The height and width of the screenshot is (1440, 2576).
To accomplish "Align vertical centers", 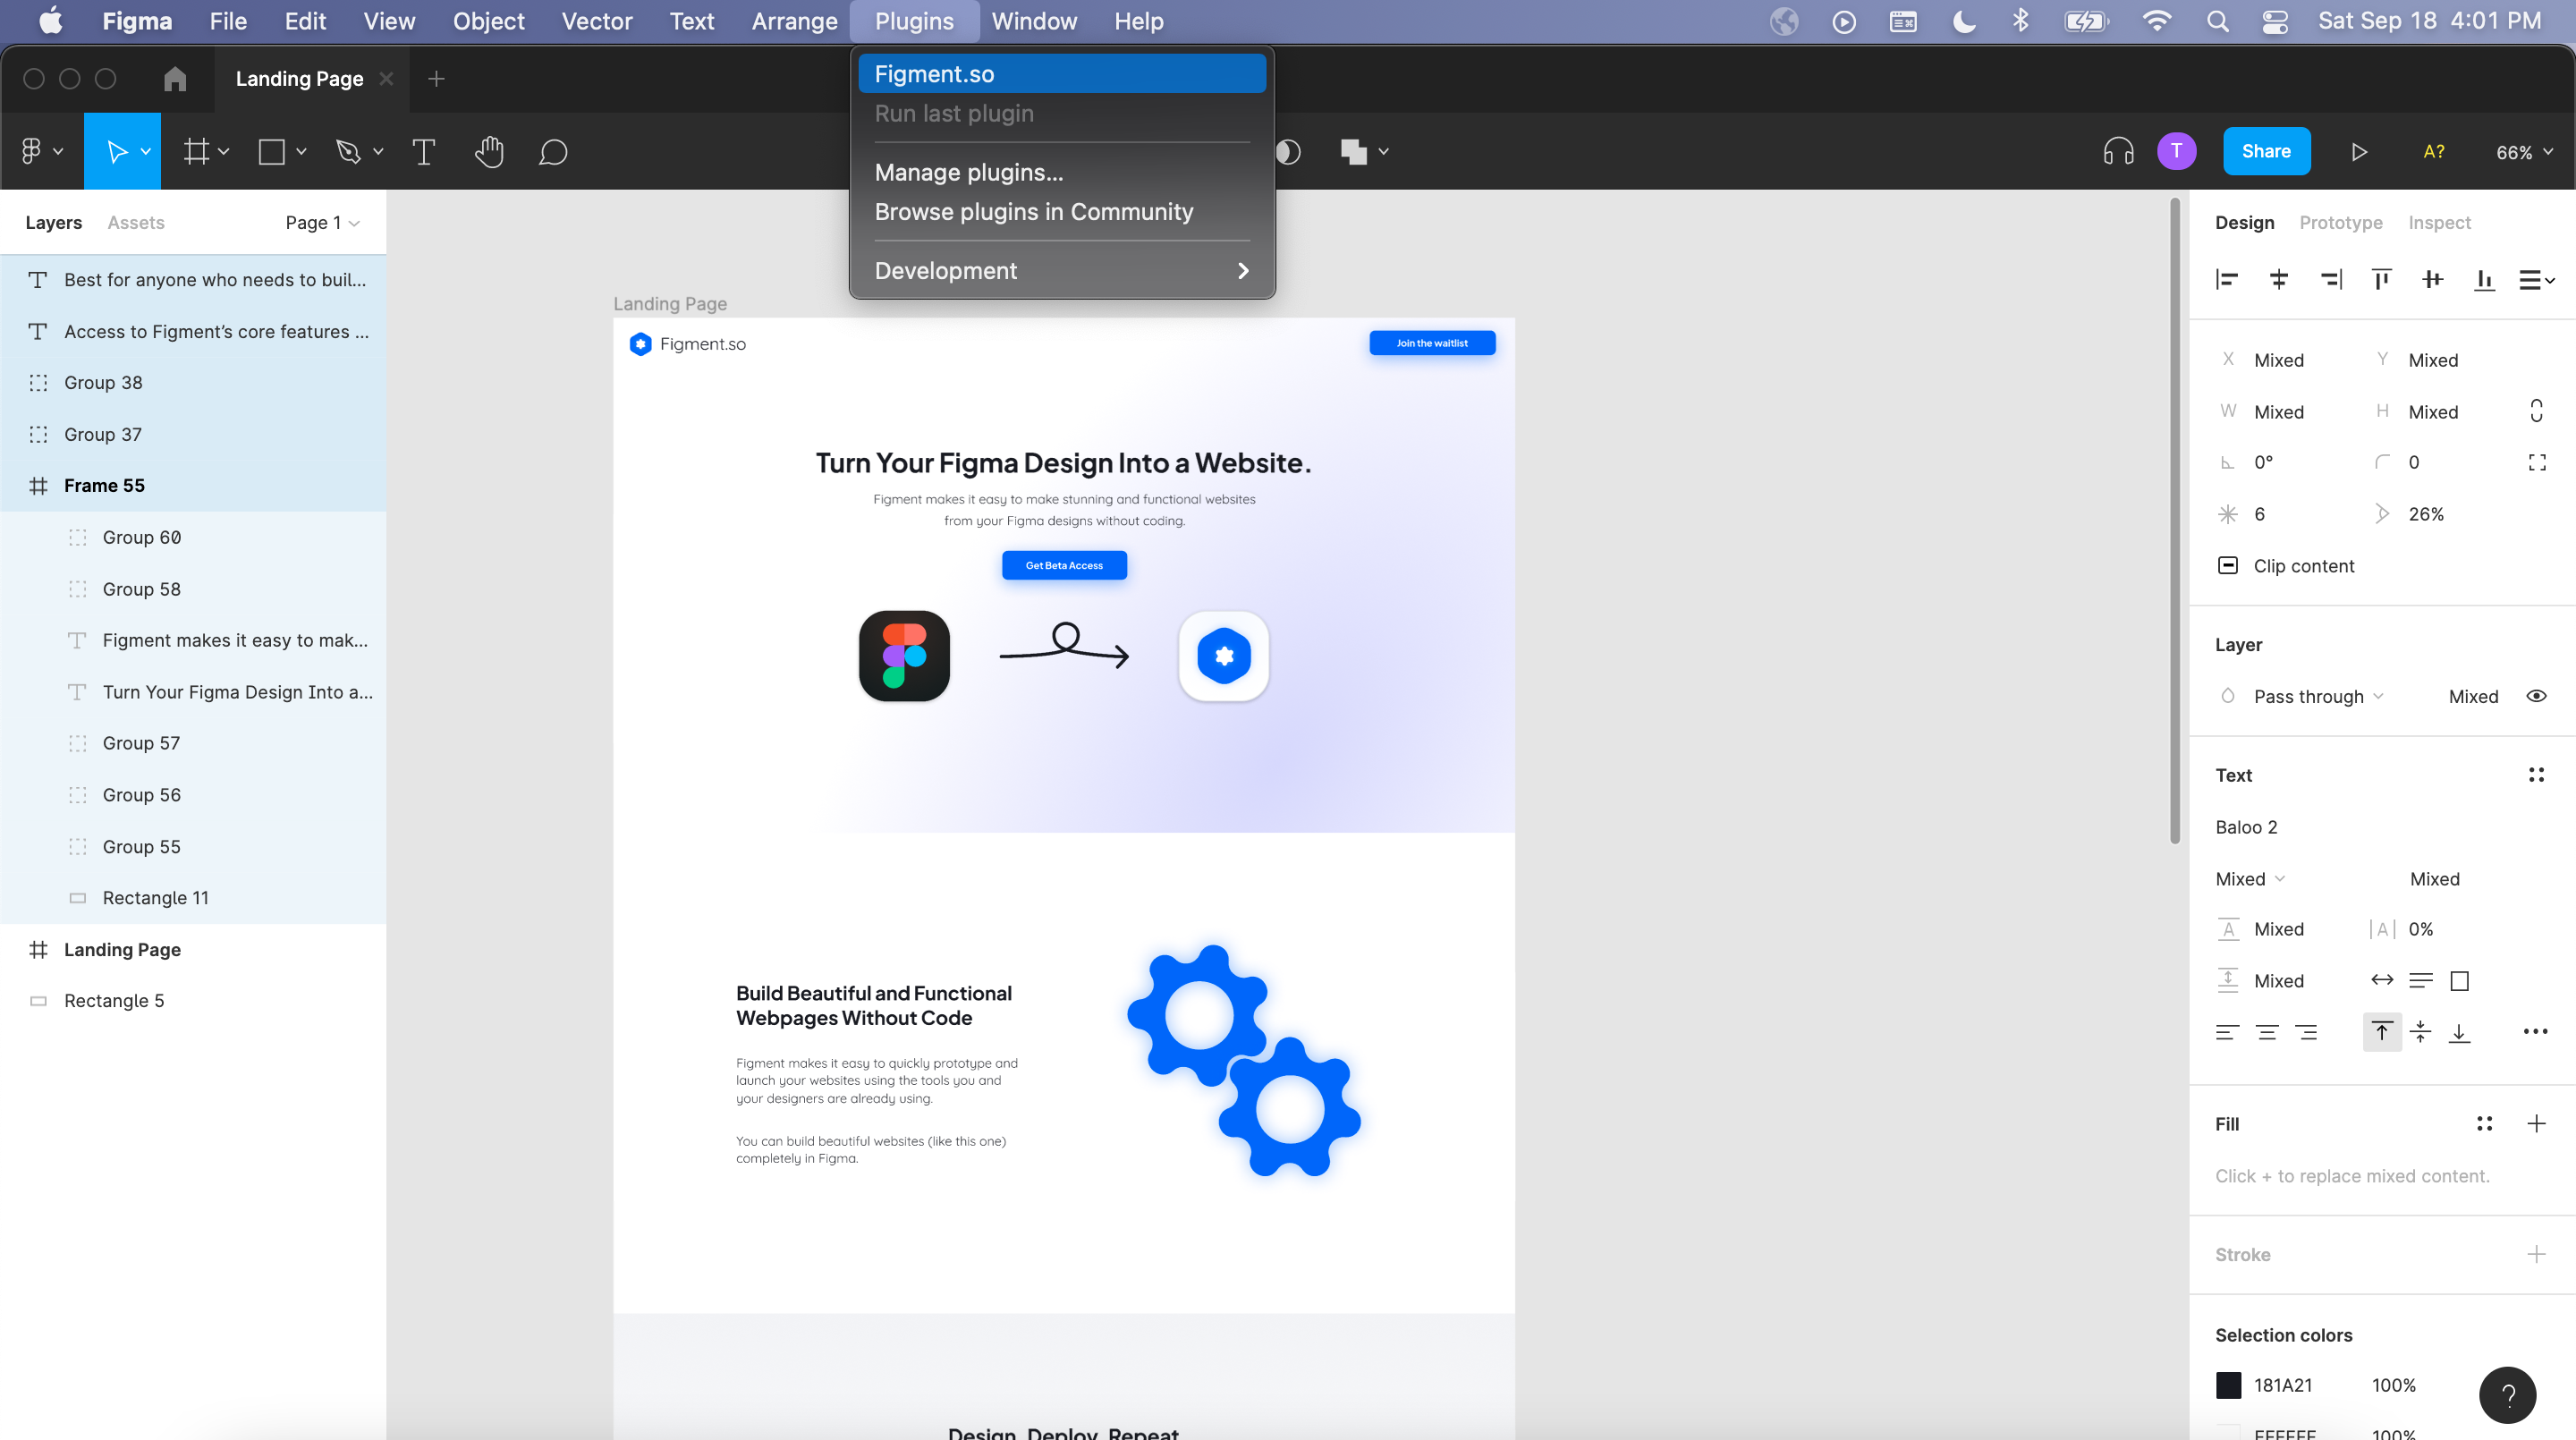I will [2433, 279].
